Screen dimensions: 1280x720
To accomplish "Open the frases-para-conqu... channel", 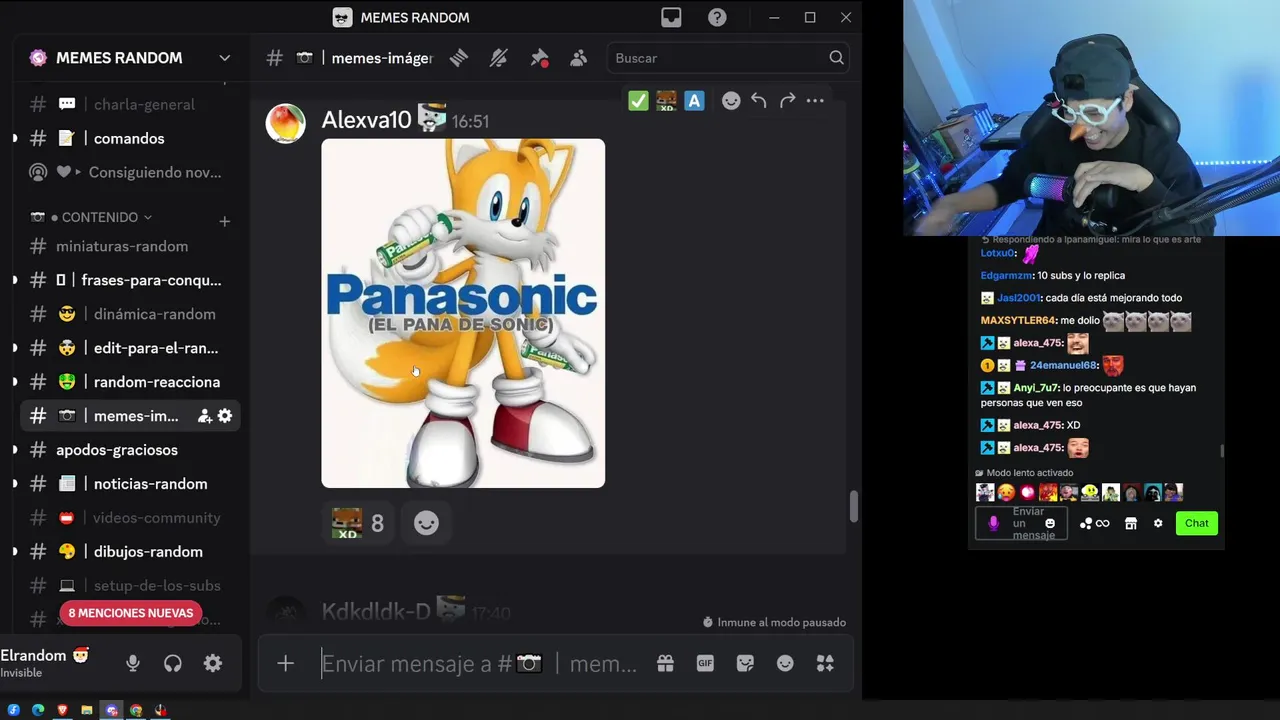I will point(130,280).
